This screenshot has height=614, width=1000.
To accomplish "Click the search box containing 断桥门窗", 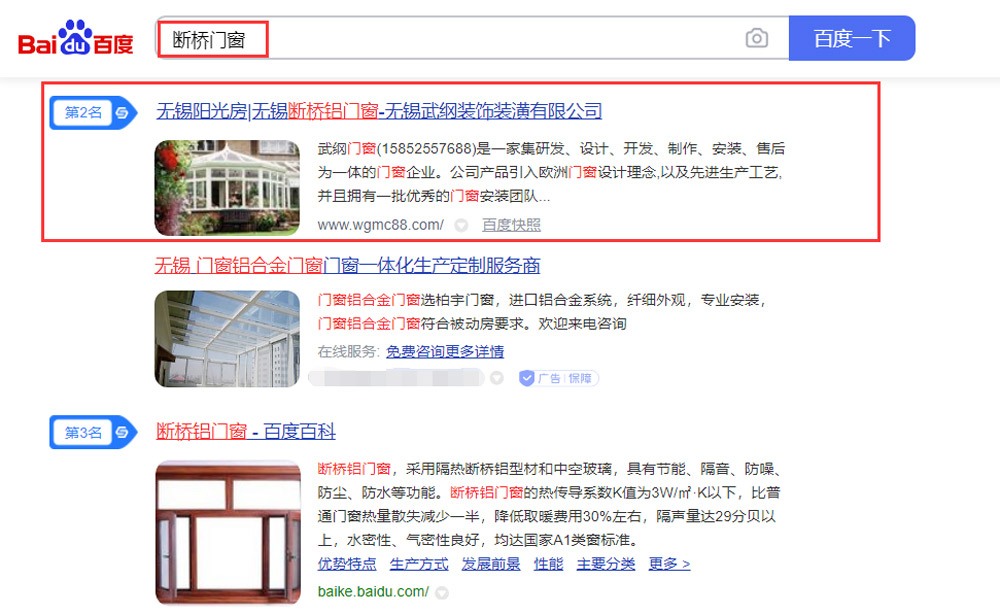I will [x=450, y=39].
